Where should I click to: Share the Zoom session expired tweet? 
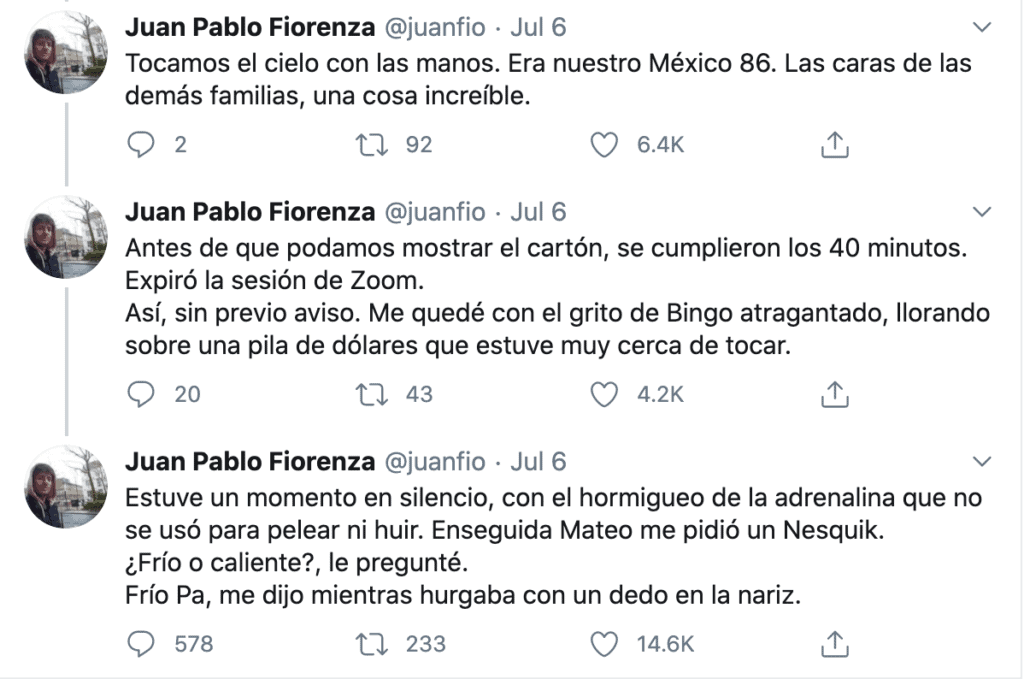(x=834, y=395)
